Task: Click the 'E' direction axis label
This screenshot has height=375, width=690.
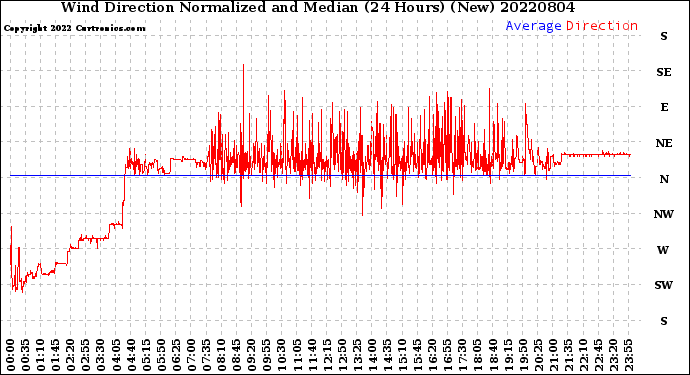Action: pyautogui.click(x=664, y=107)
